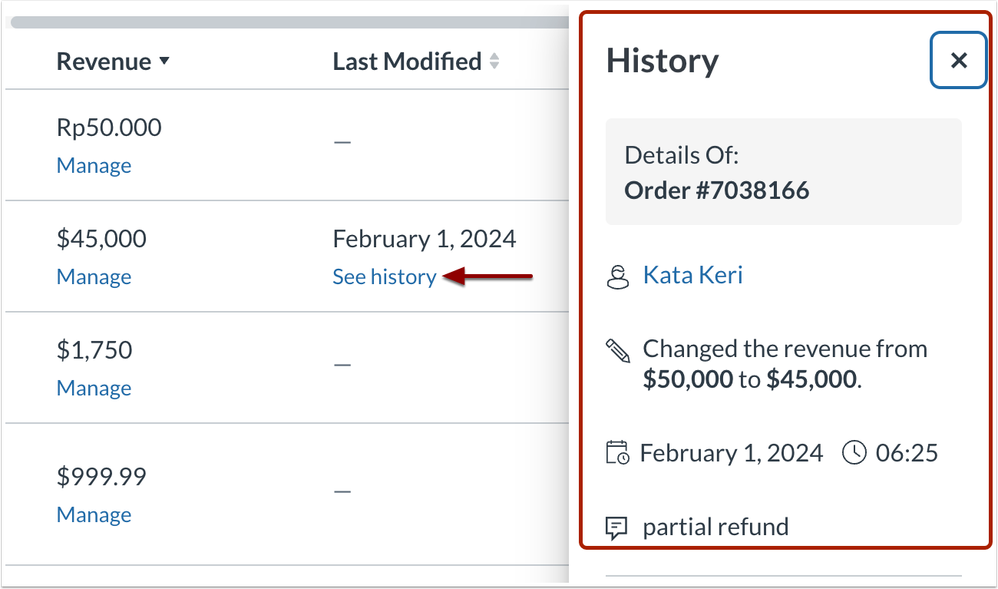The width and height of the screenshot is (998, 589).
Task: Click the pencil icon beside revenue change
Action: [618, 350]
